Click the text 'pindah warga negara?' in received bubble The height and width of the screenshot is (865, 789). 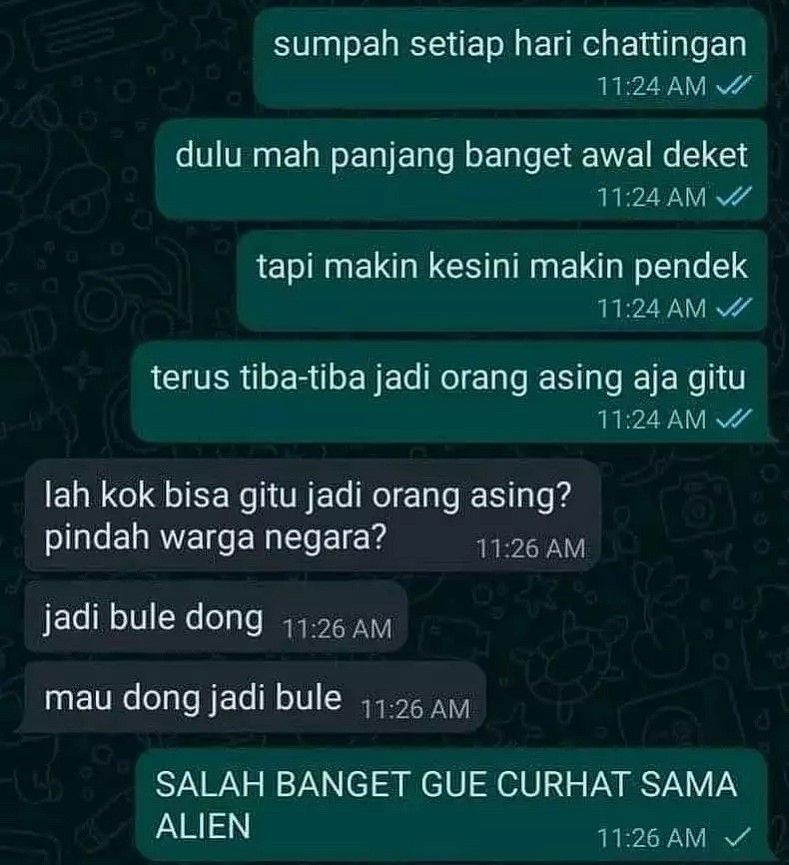215,537
